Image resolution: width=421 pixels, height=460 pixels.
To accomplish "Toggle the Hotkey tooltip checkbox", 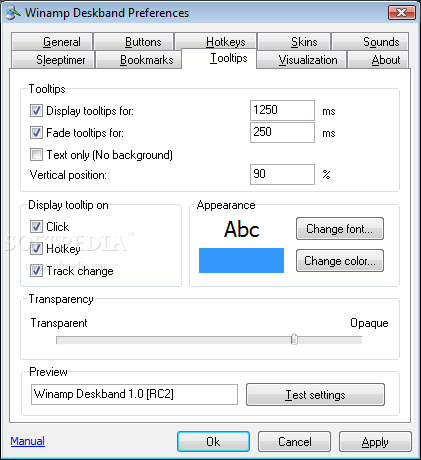I will point(36,249).
